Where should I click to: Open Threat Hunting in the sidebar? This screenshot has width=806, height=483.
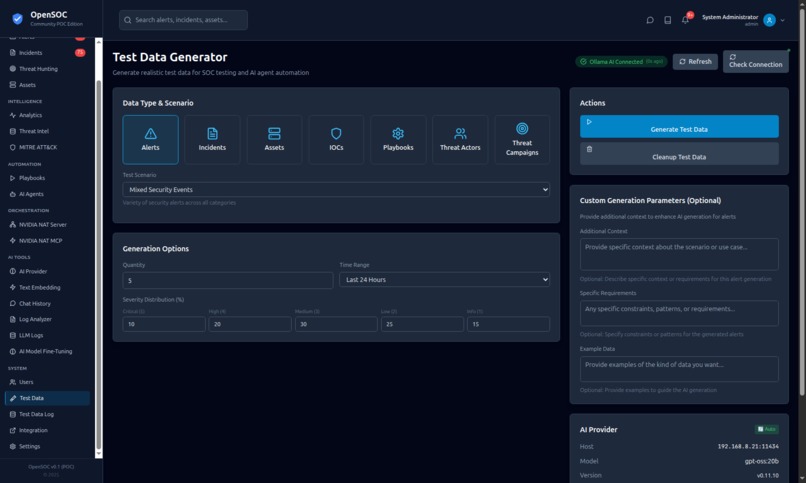click(x=38, y=69)
